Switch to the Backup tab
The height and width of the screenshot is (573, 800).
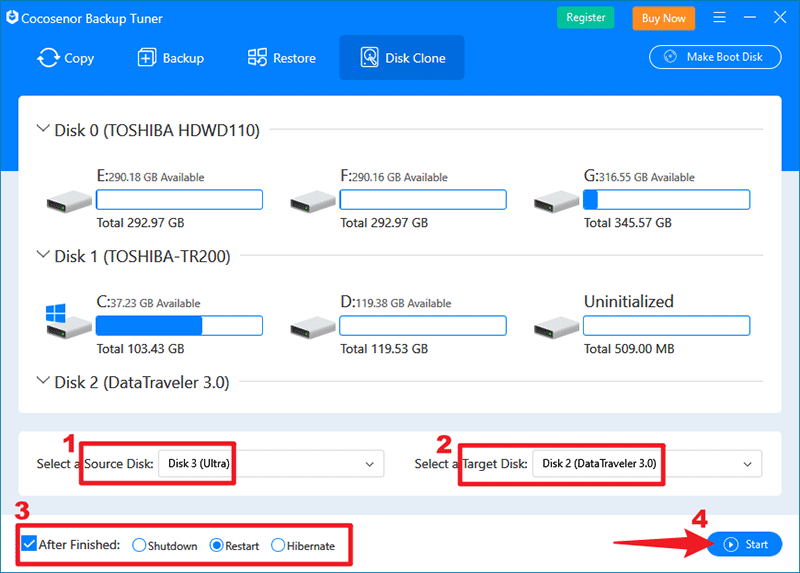pyautogui.click(x=170, y=58)
